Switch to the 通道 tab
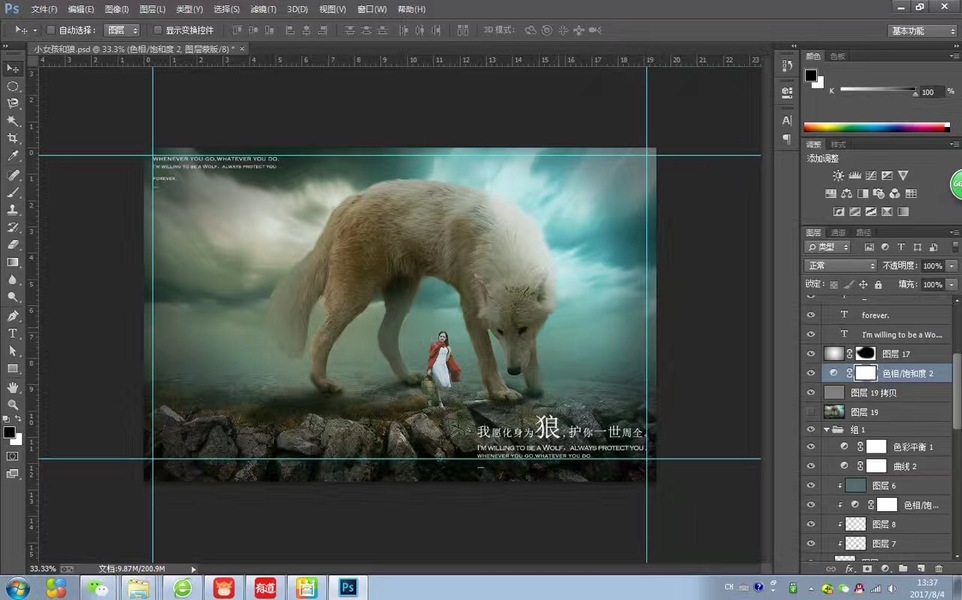962x600 pixels. 839,232
